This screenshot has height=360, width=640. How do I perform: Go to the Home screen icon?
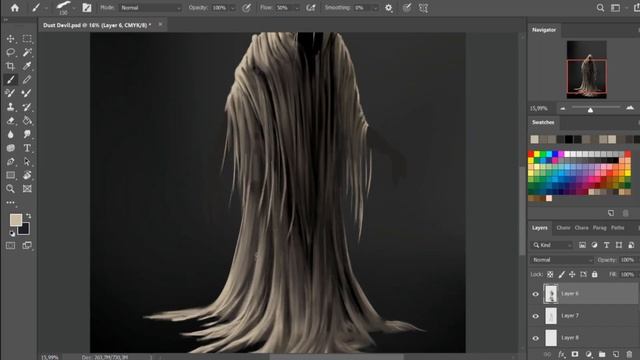pos(15,8)
